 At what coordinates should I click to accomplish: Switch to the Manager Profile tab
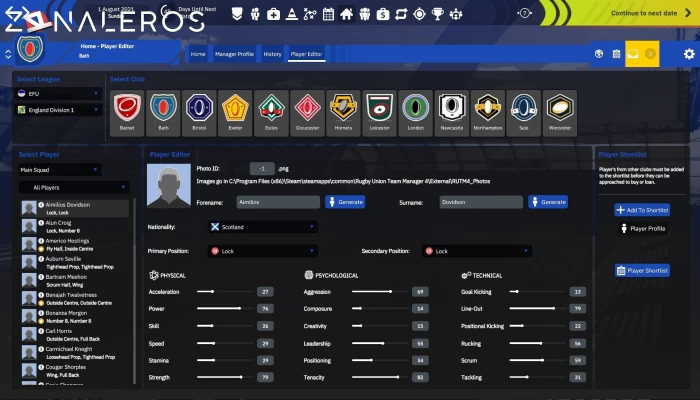click(x=234, y=54)
